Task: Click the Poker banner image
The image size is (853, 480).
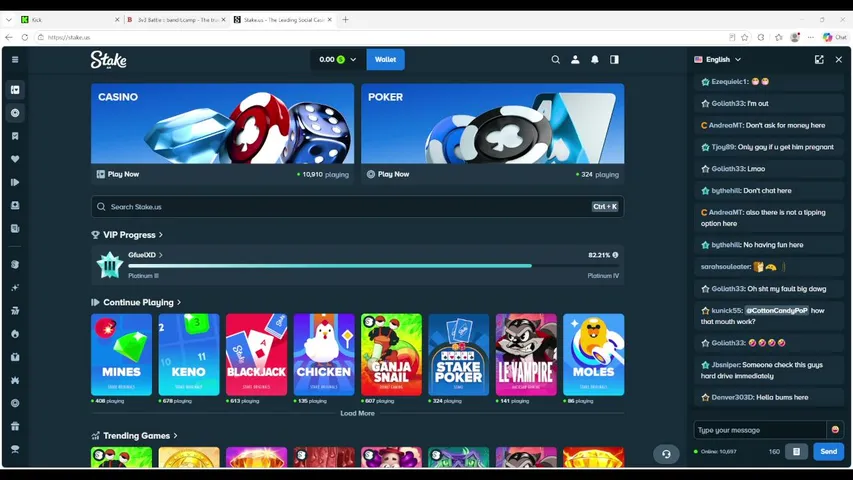Action: tap(493, 124)
